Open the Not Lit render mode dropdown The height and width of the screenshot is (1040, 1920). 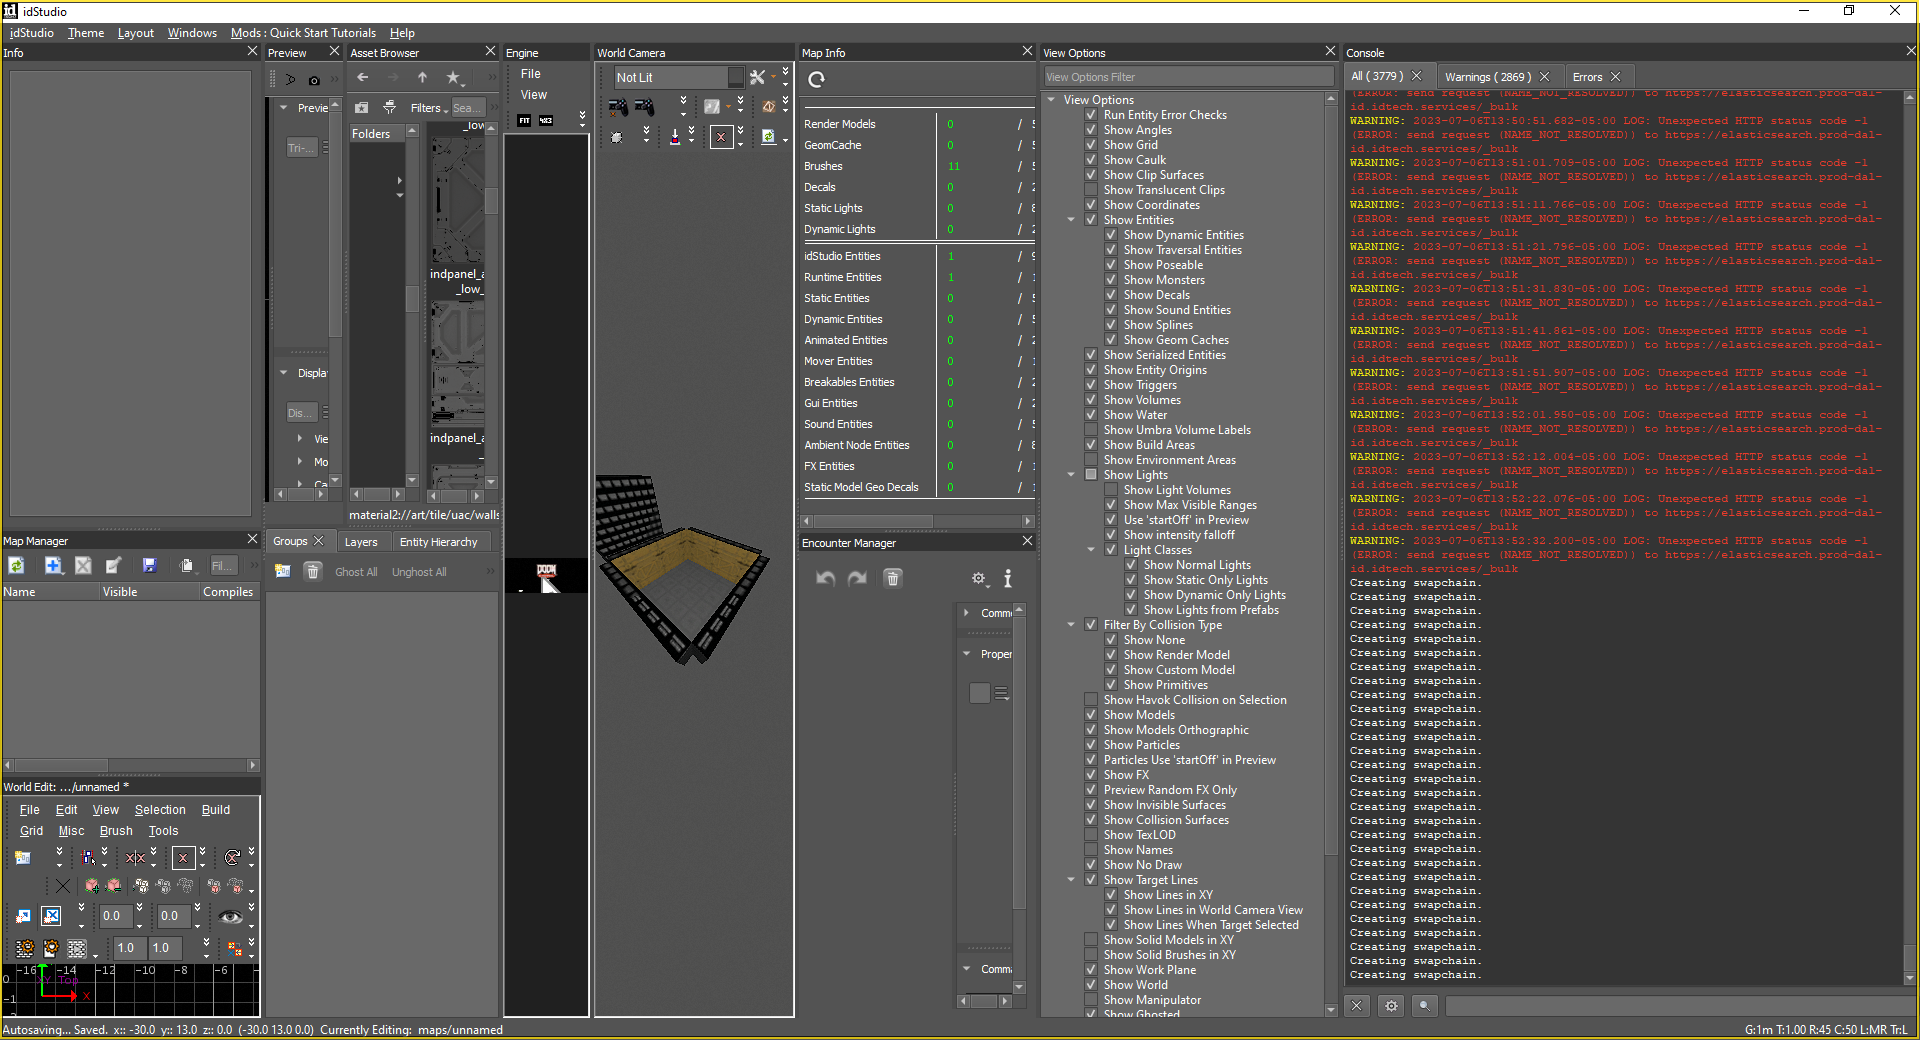pyautogui.click(x=679, y=77)
